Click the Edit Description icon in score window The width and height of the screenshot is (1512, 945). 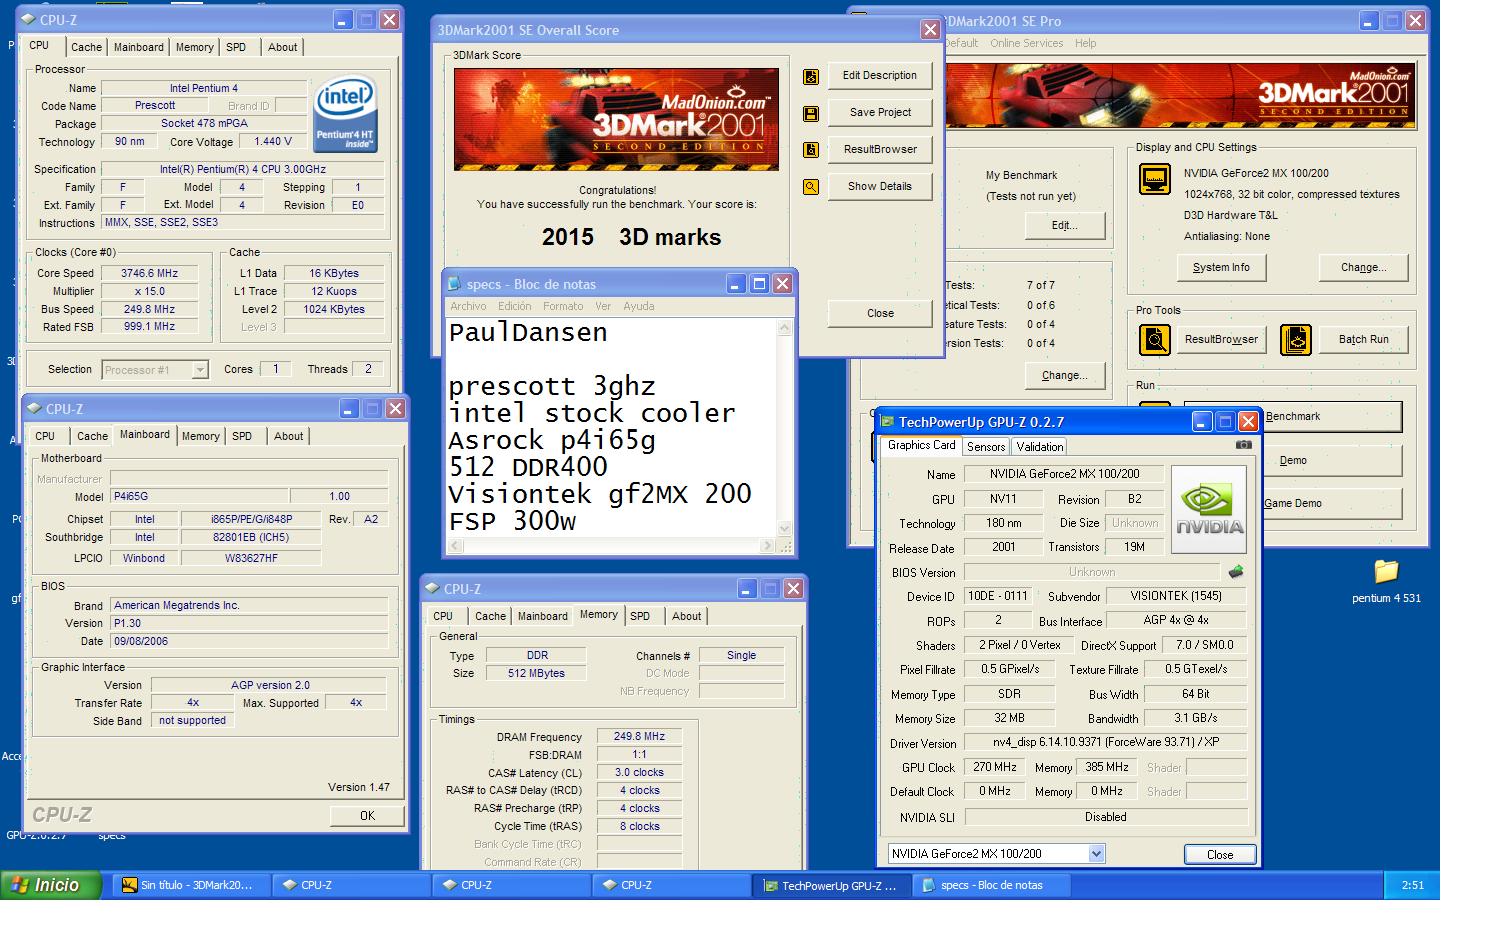pyautogui.click(x=811, y=76)
